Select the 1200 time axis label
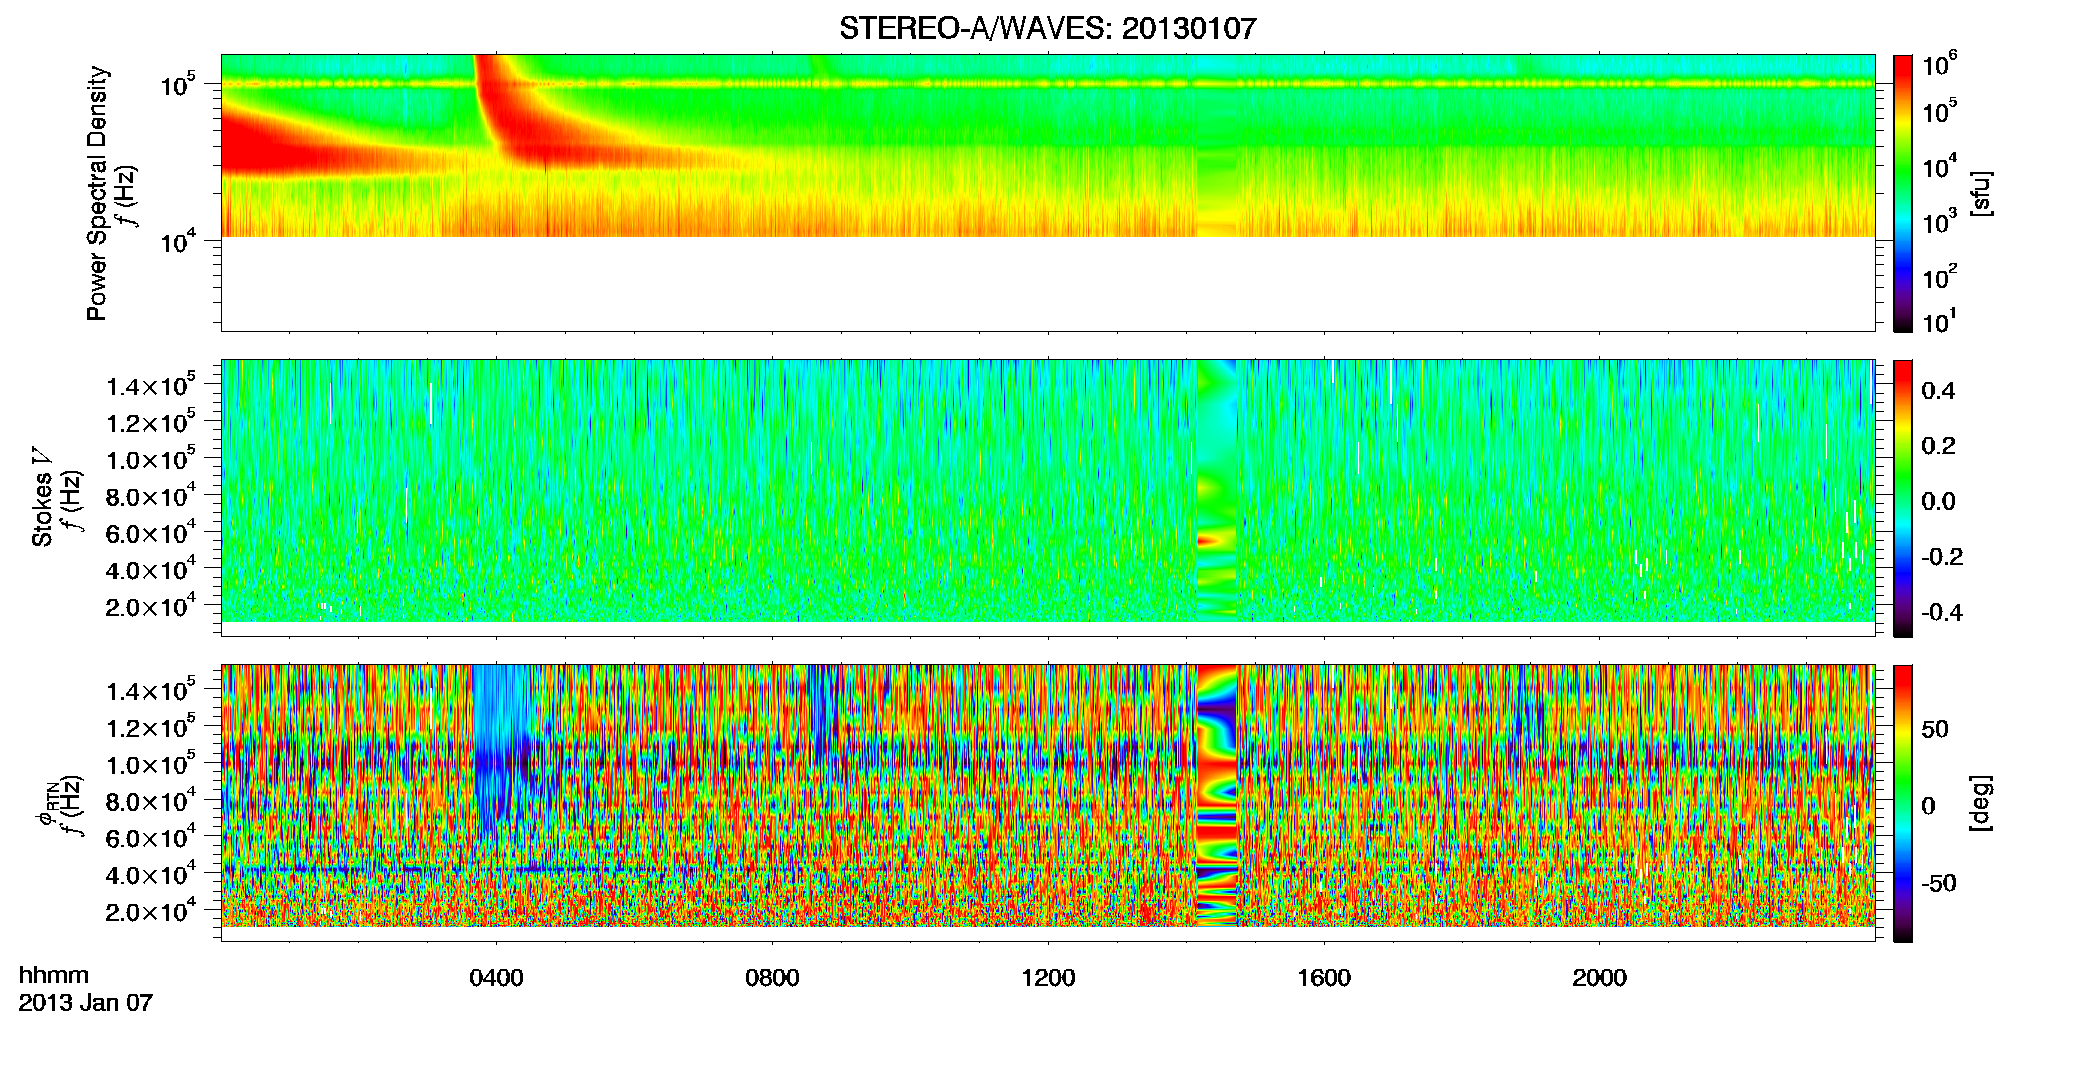 coord(1048,978)
